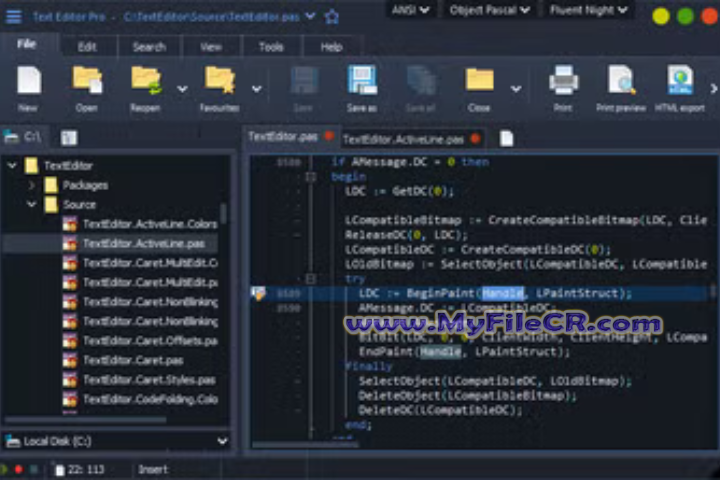Select TextEditor.ActiveLine.pas file in tree
This screenshot has width=720, height=480.
click(144, 243)
